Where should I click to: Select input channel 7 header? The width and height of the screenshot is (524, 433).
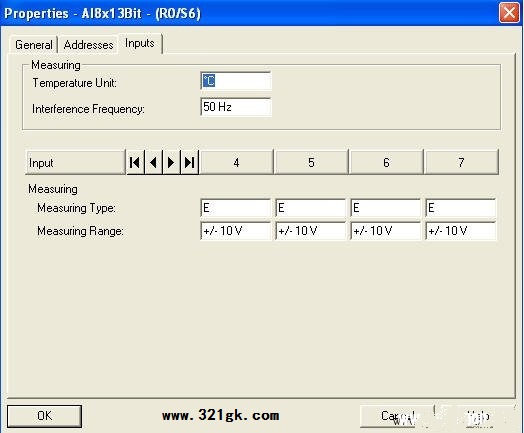click(461, 162)
